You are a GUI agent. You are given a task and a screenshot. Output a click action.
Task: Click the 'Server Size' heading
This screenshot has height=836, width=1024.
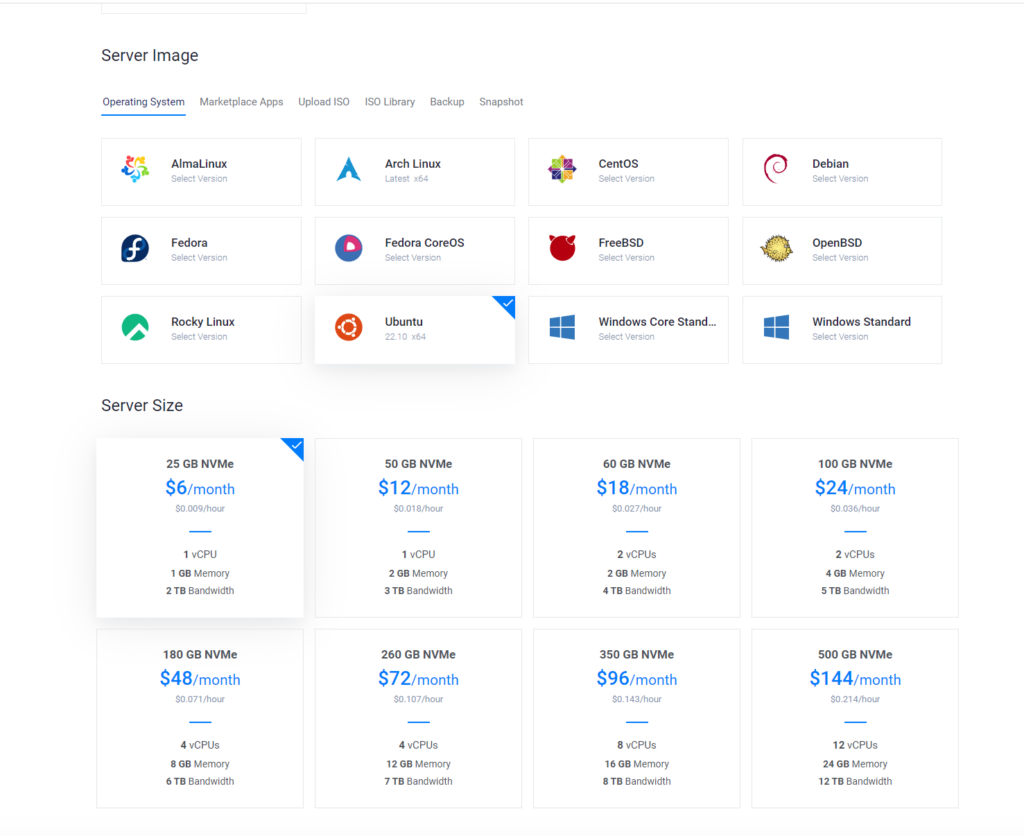[x=142, y=406]
